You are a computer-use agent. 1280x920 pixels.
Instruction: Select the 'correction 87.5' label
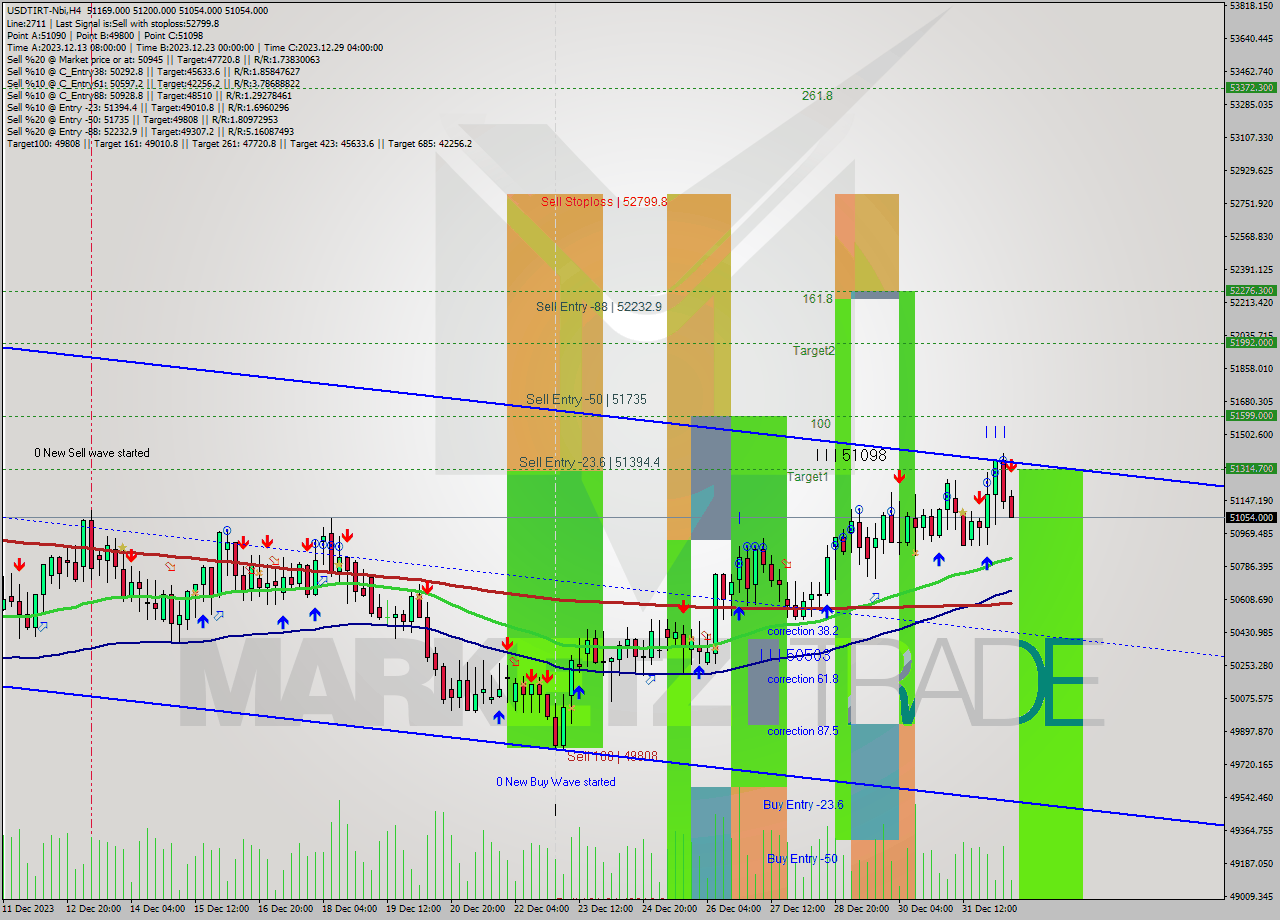803,731
